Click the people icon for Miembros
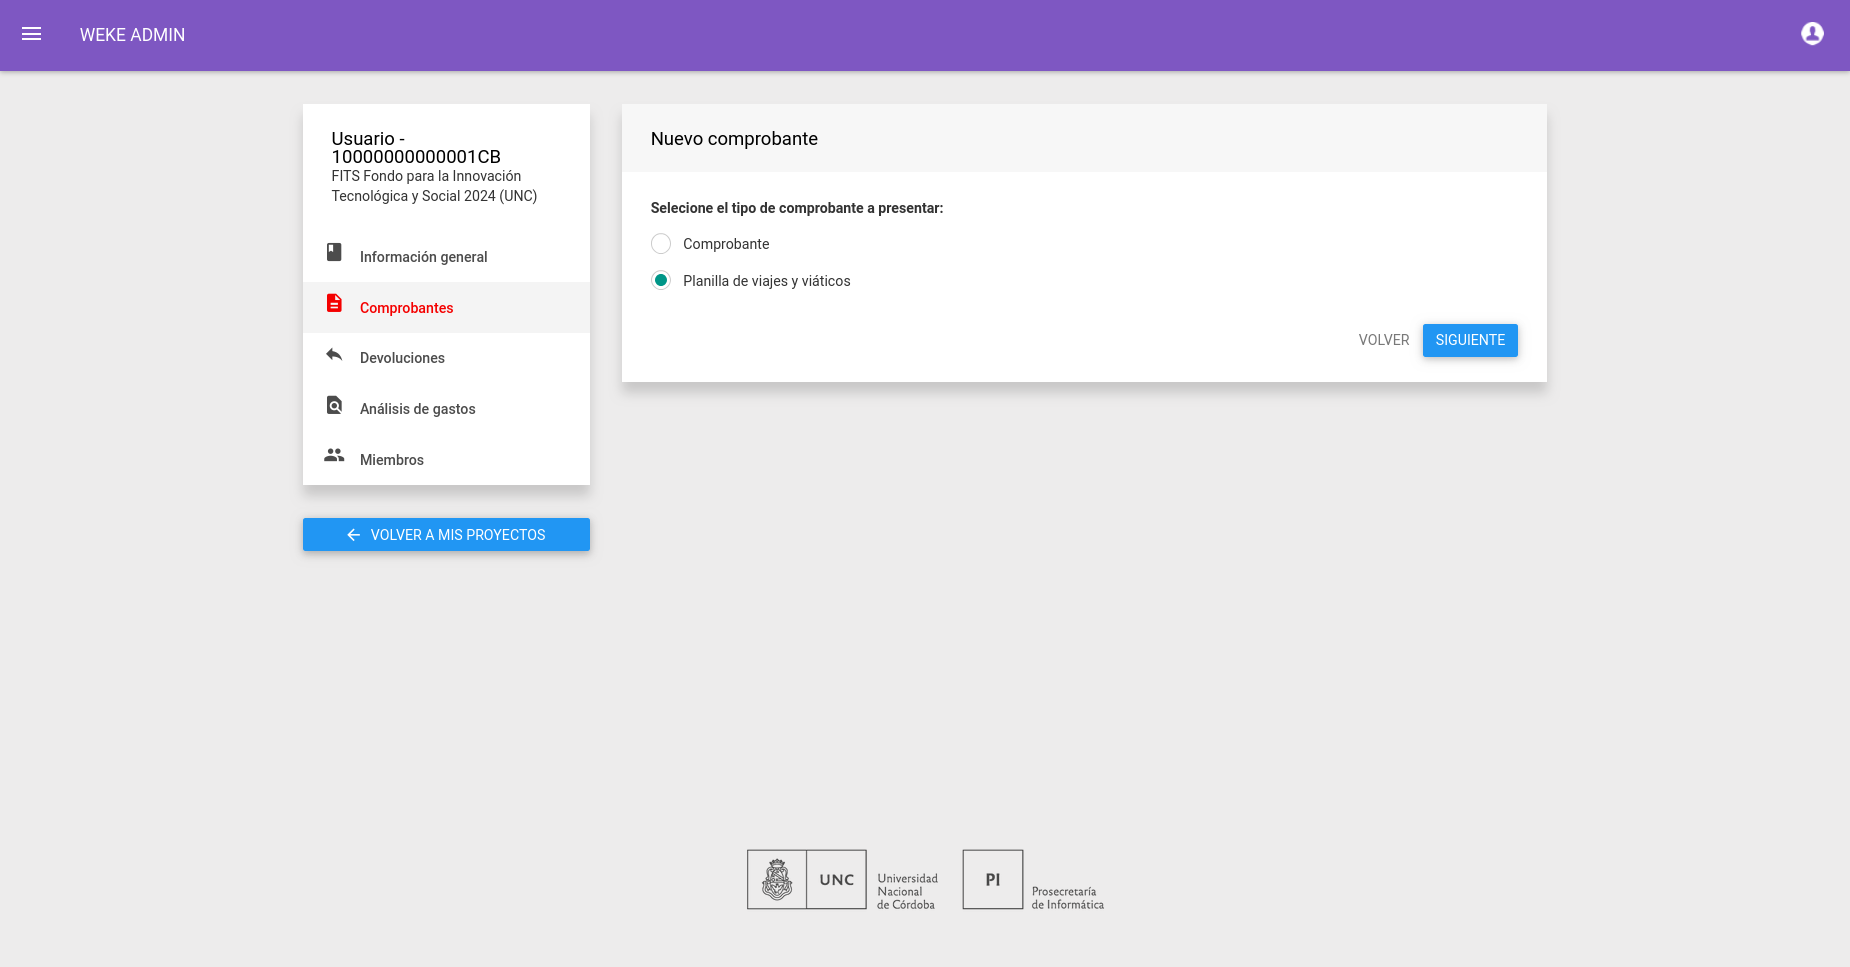1850x967 pixels. [x=334, y=455]
